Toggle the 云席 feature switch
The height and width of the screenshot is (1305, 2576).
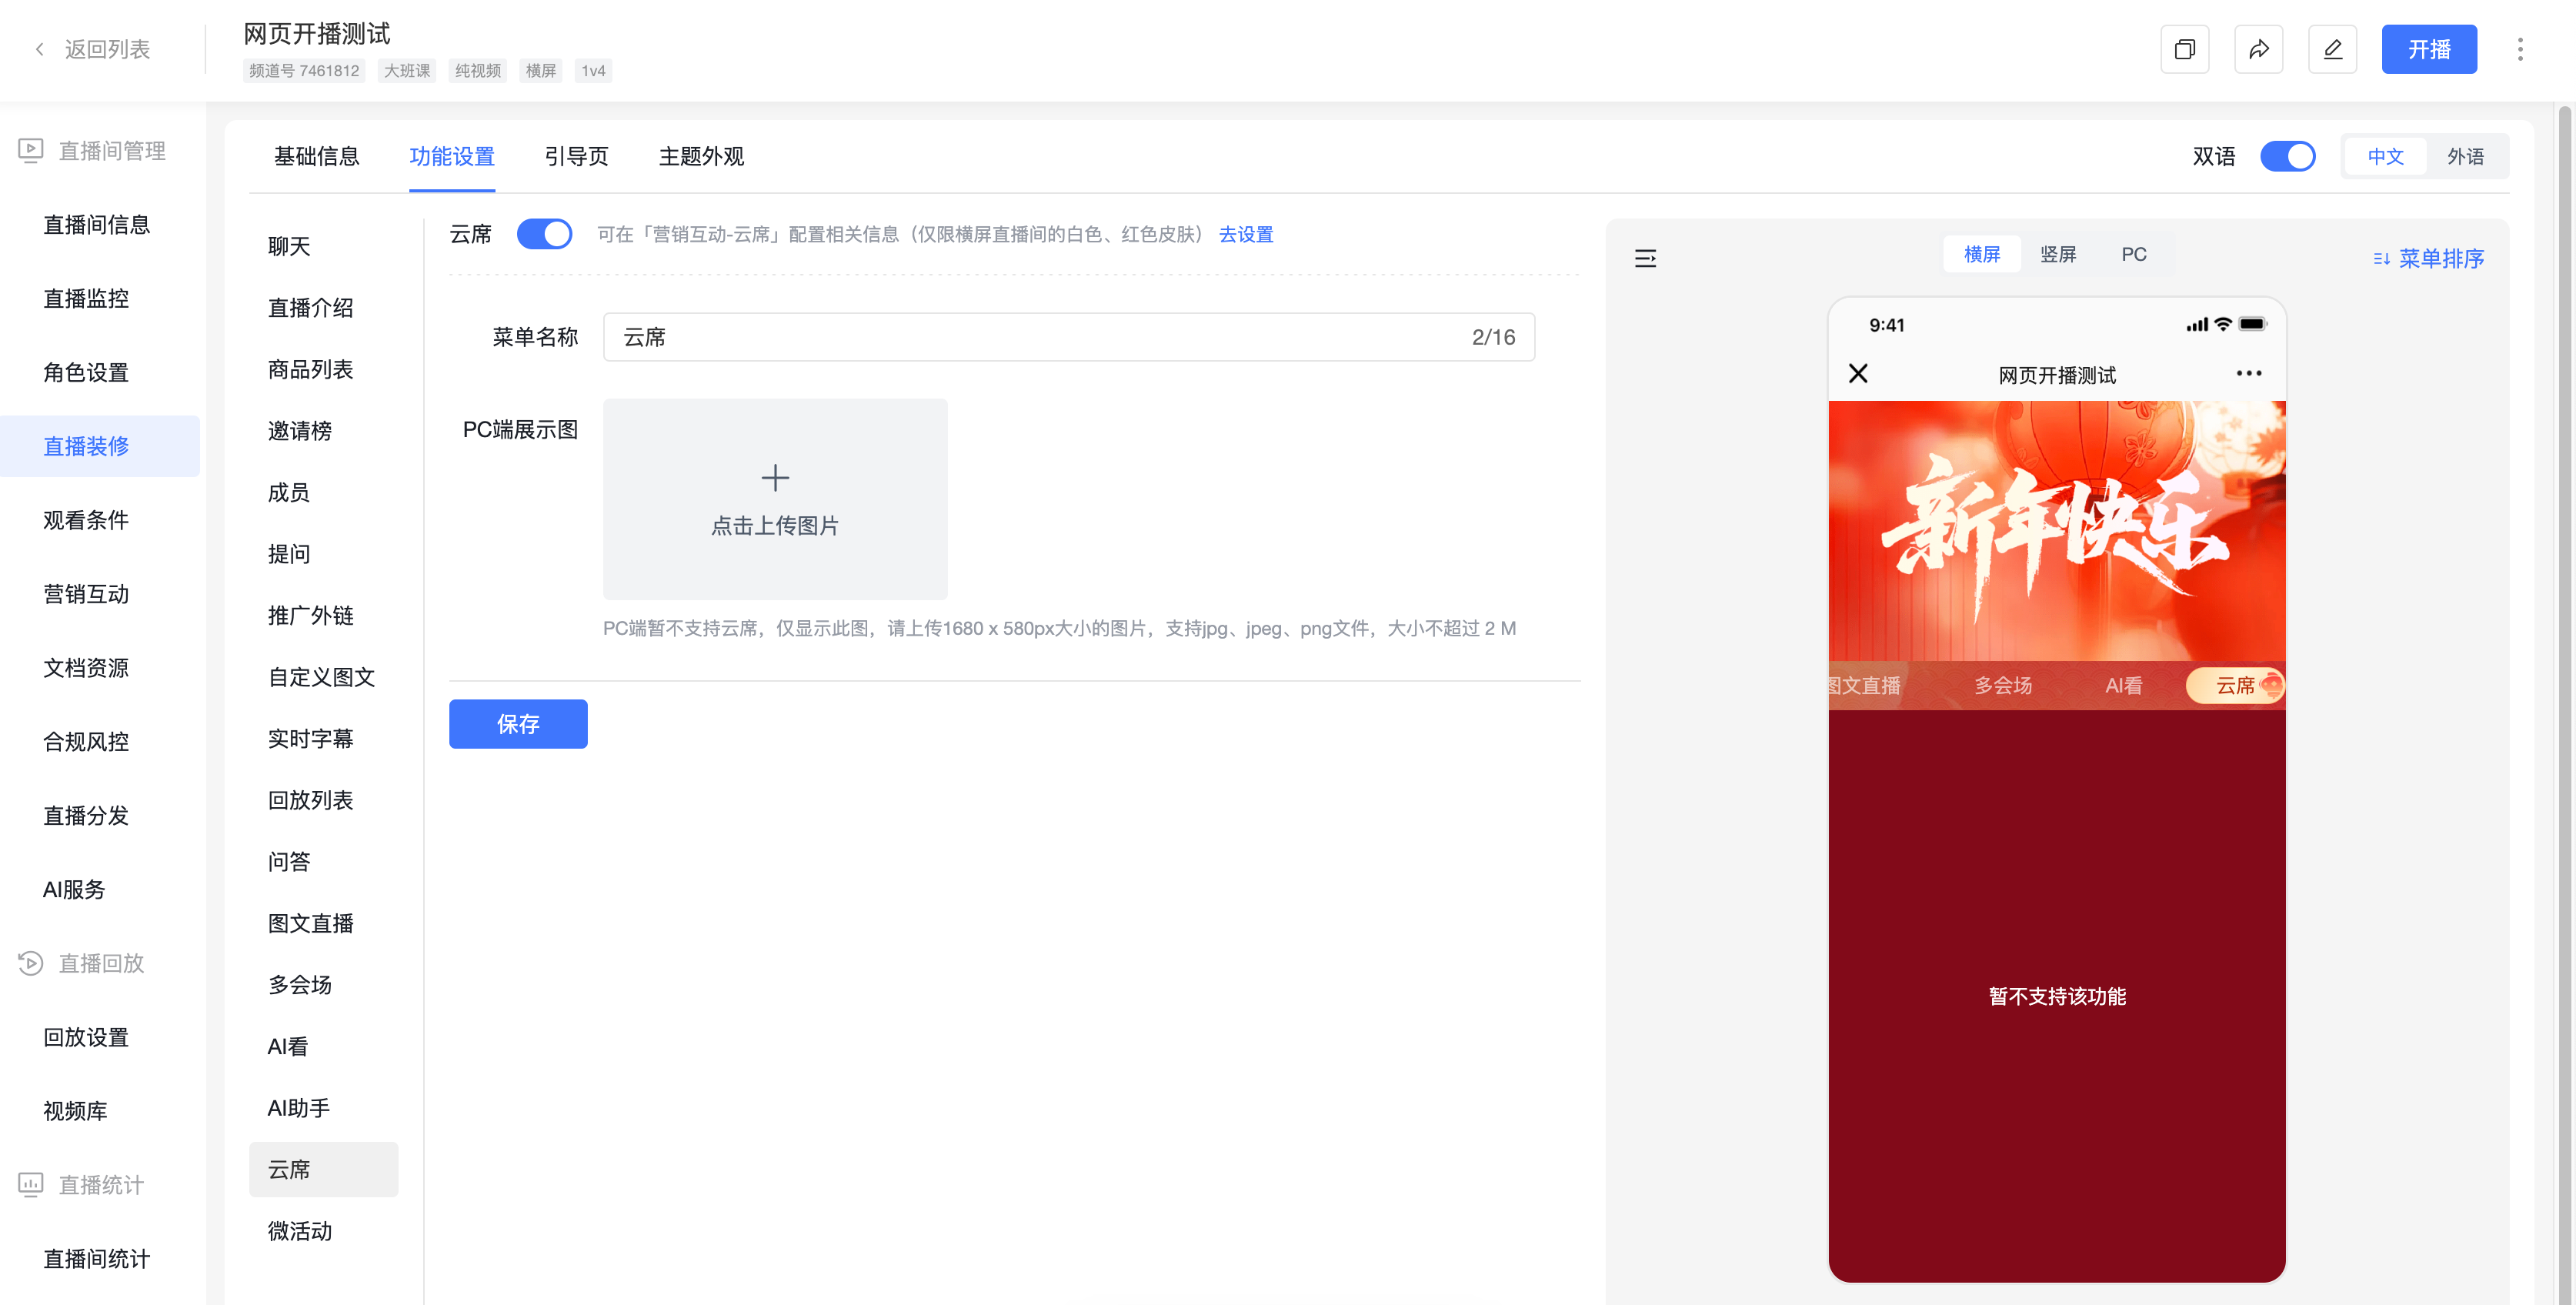point(544,234)
